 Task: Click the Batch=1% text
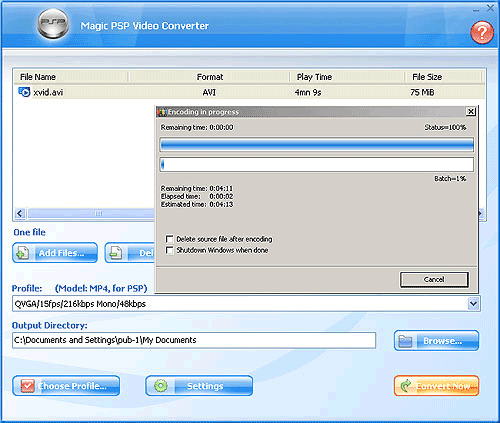(450, 179)
